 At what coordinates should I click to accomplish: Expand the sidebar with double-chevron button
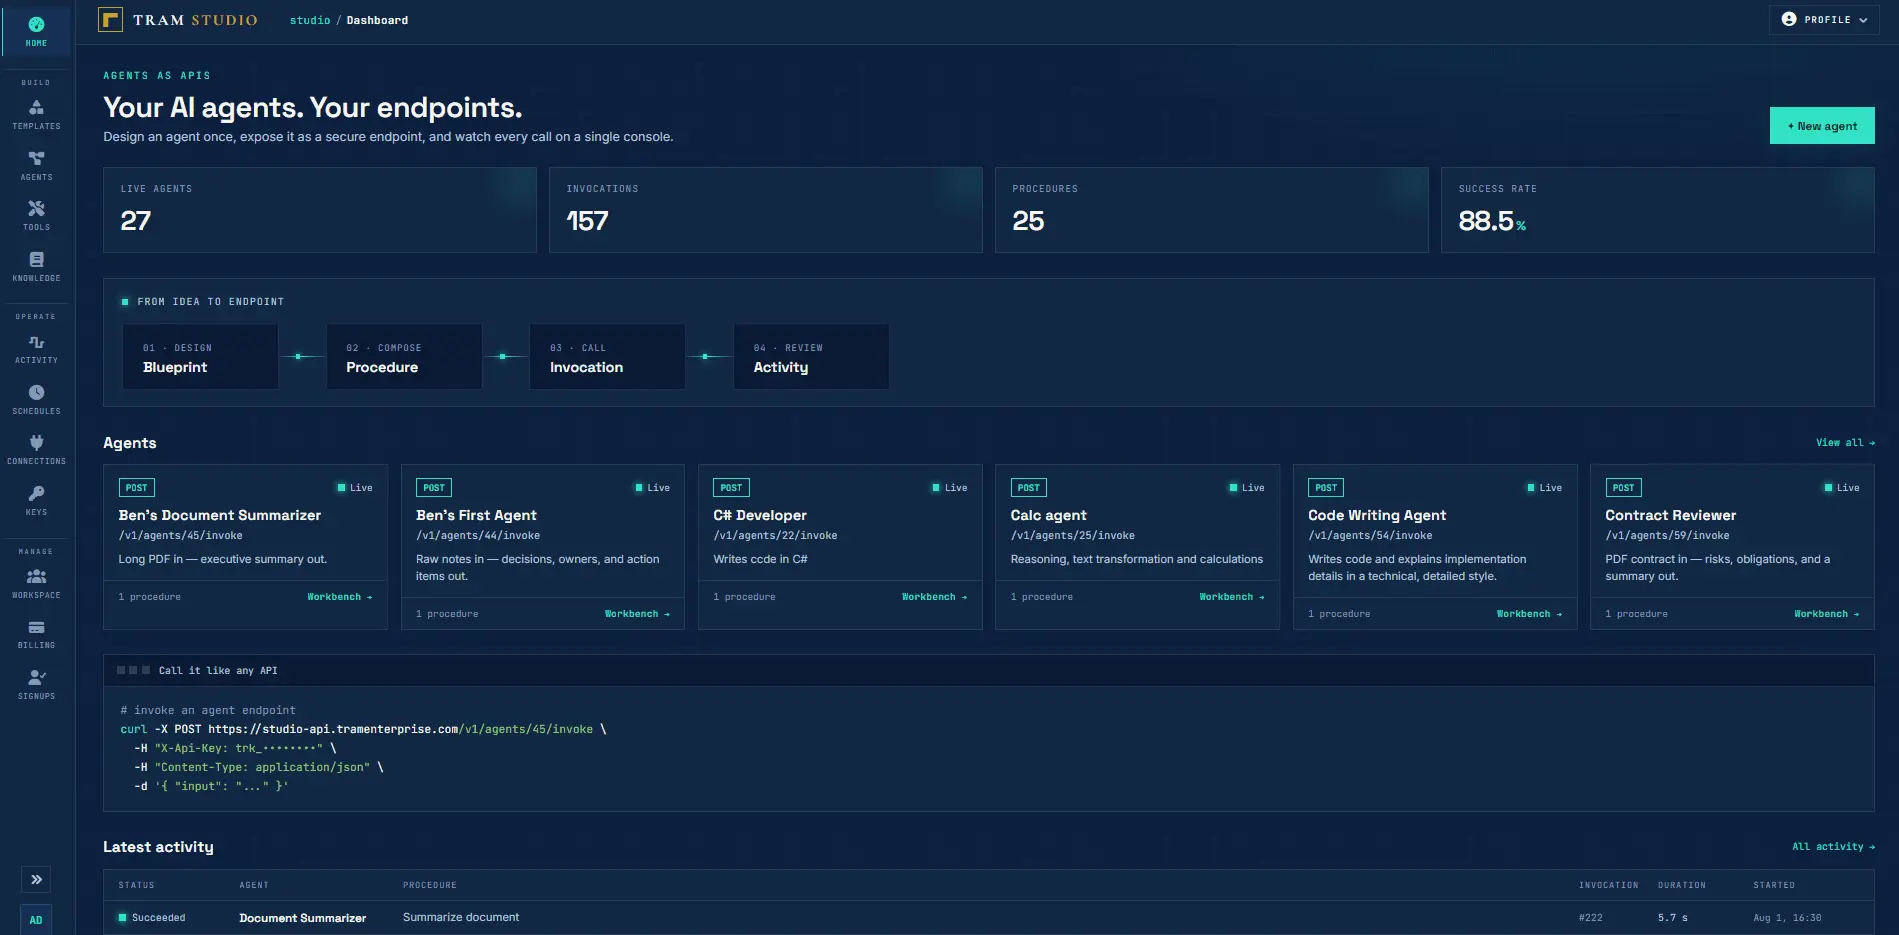click(36, 879)
